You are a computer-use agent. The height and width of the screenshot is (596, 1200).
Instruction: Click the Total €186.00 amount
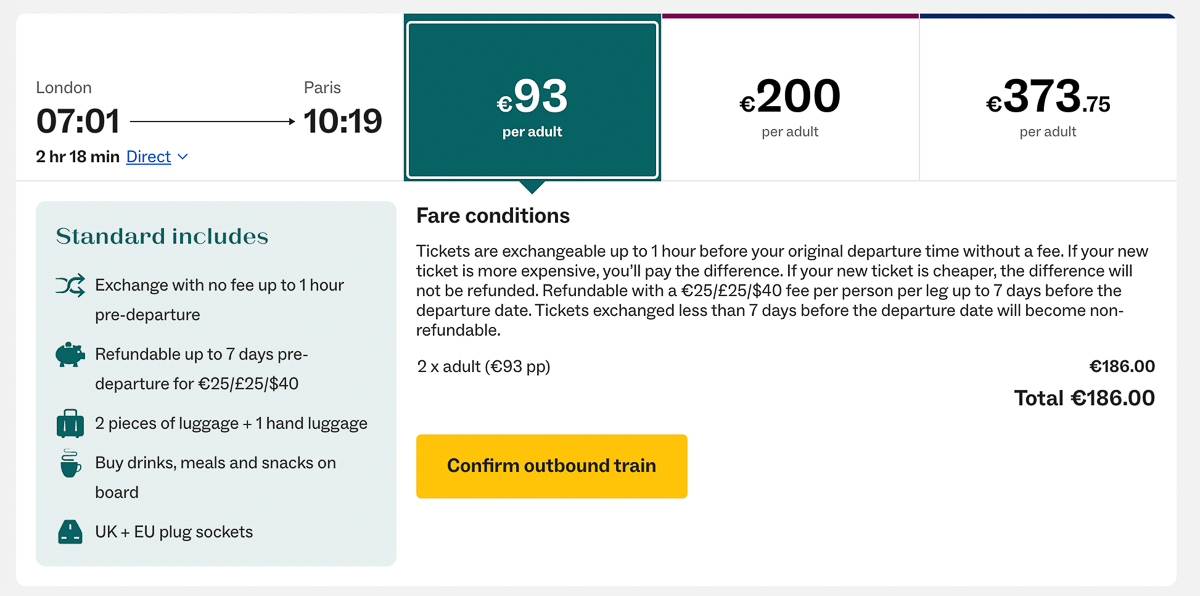click(1084, 398)
